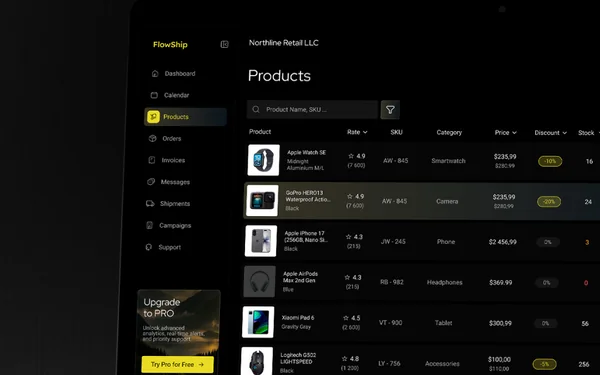Select the Apple Watch SE product name
Screen dimensions: 600x375
(307, 152)
